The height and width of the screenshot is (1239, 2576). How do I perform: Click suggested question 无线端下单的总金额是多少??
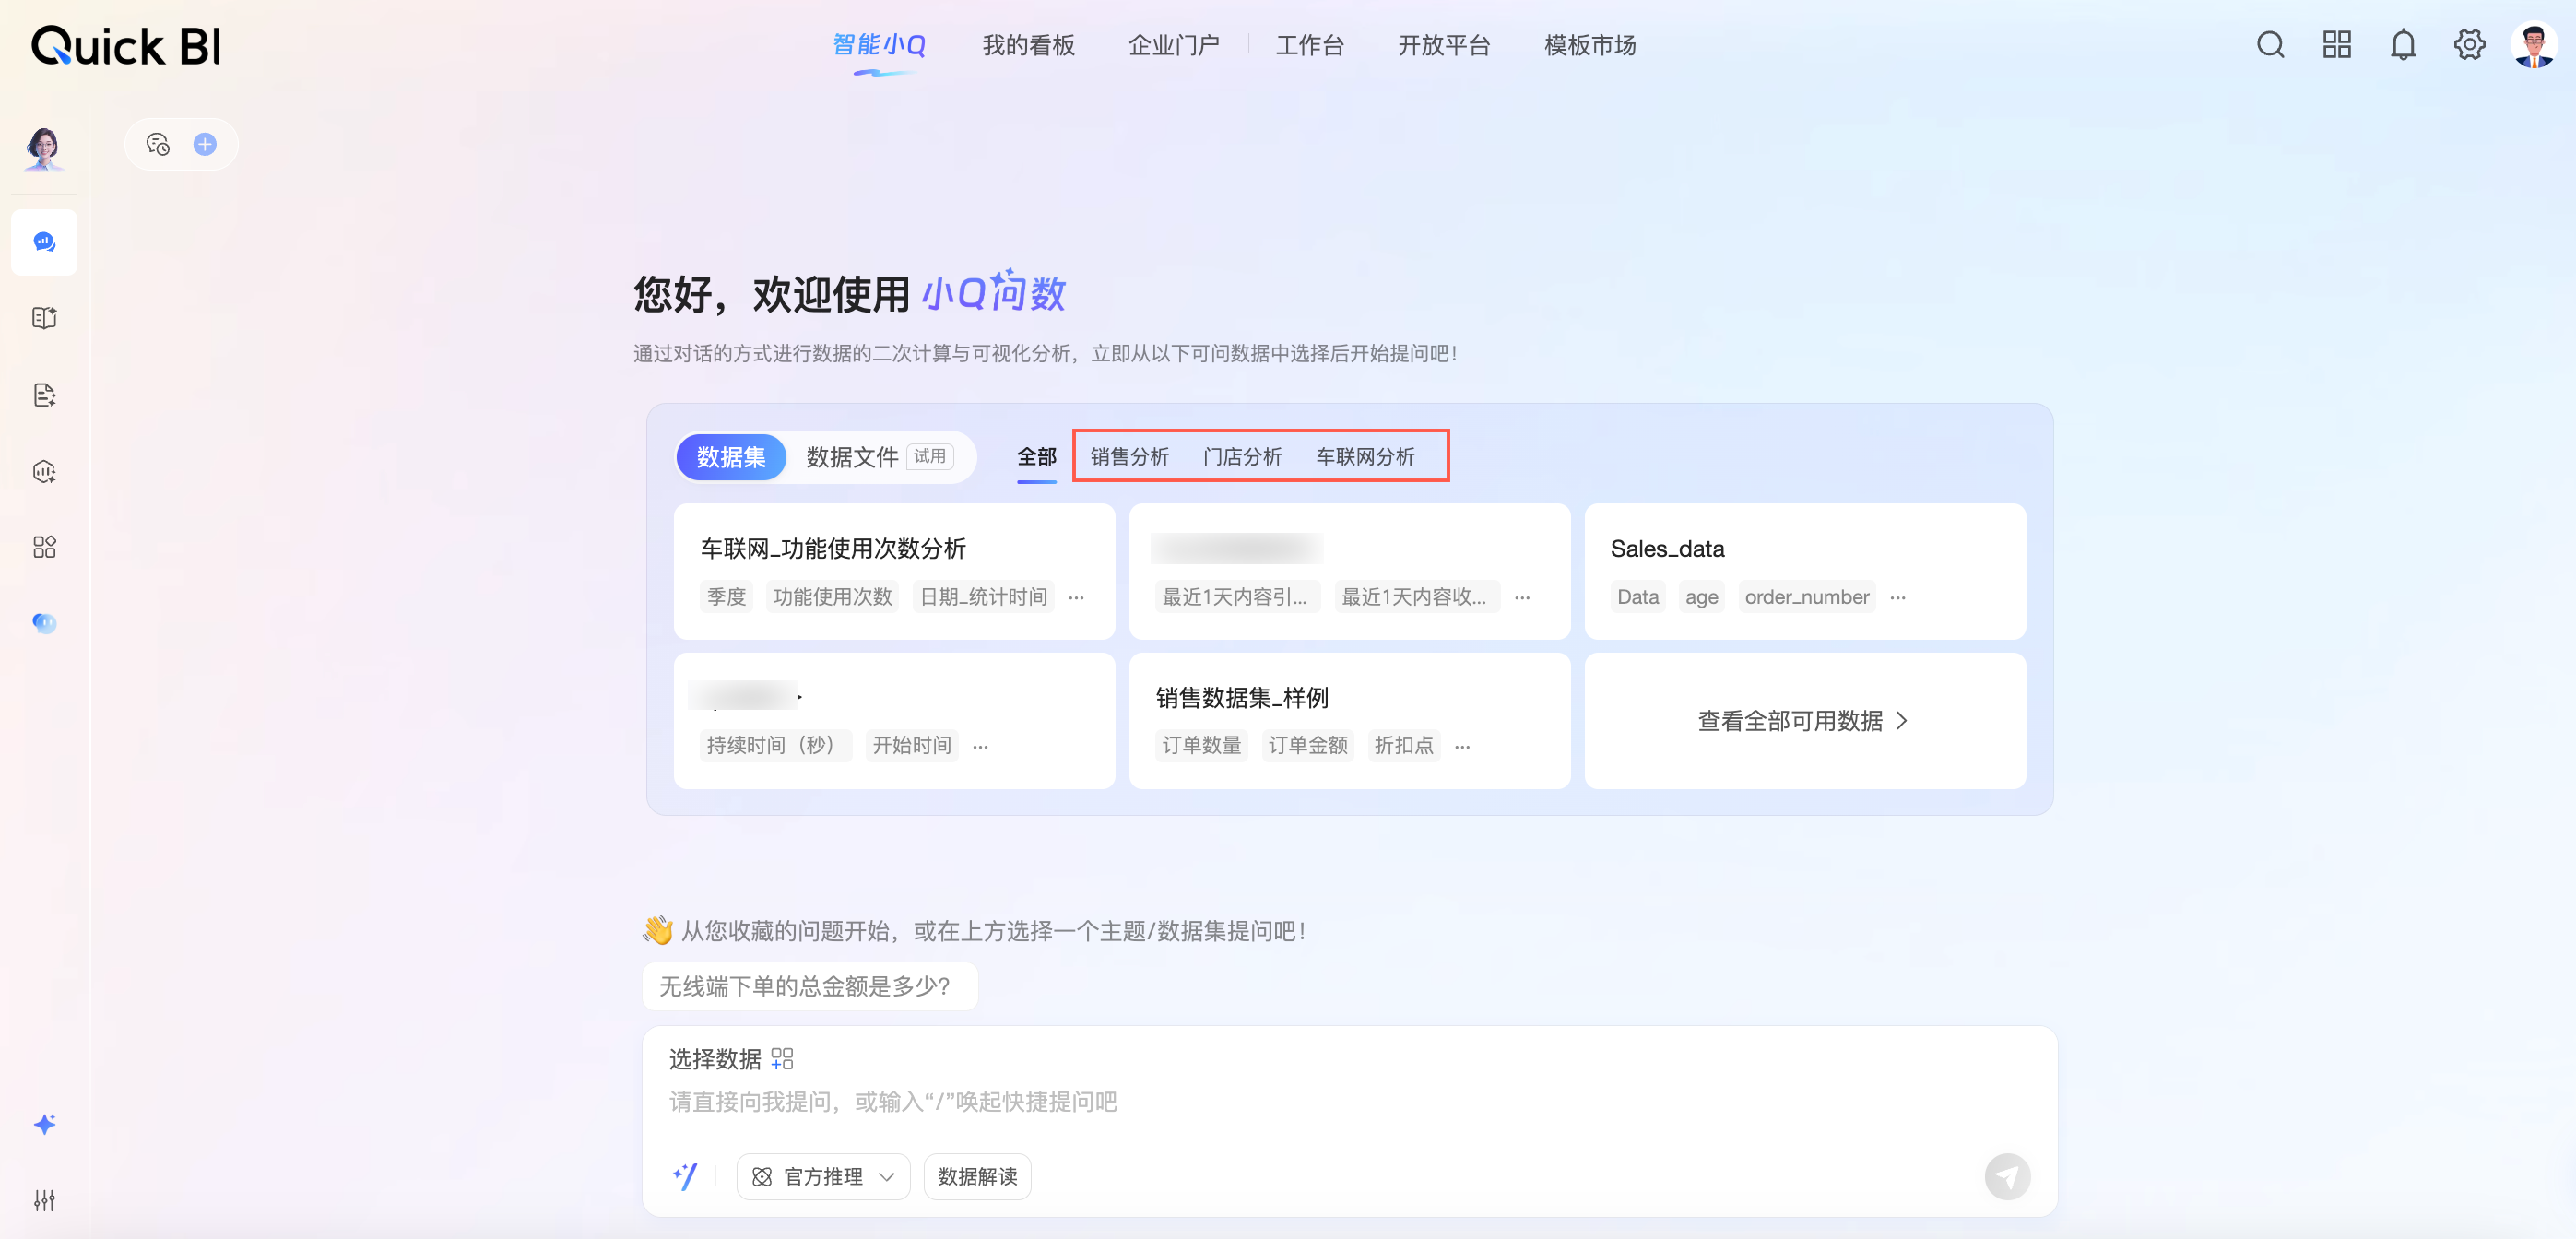pyautogui.click(x=809, y=987)
